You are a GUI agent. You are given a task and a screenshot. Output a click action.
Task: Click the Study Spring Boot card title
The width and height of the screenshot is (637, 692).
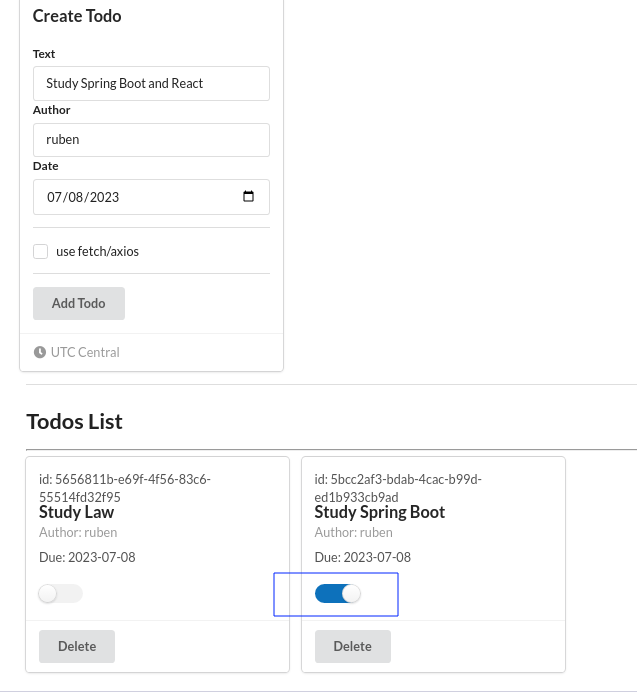click(380, 512)
